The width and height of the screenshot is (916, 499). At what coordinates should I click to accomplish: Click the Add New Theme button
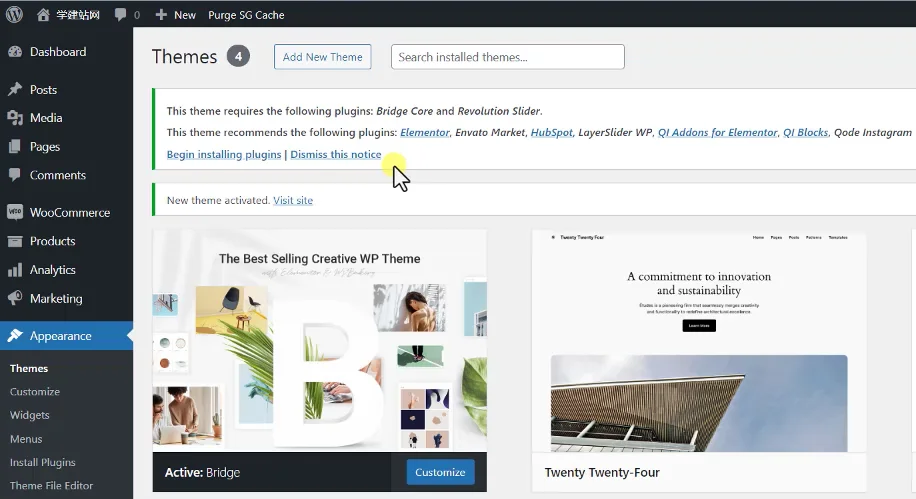(322, 57)
